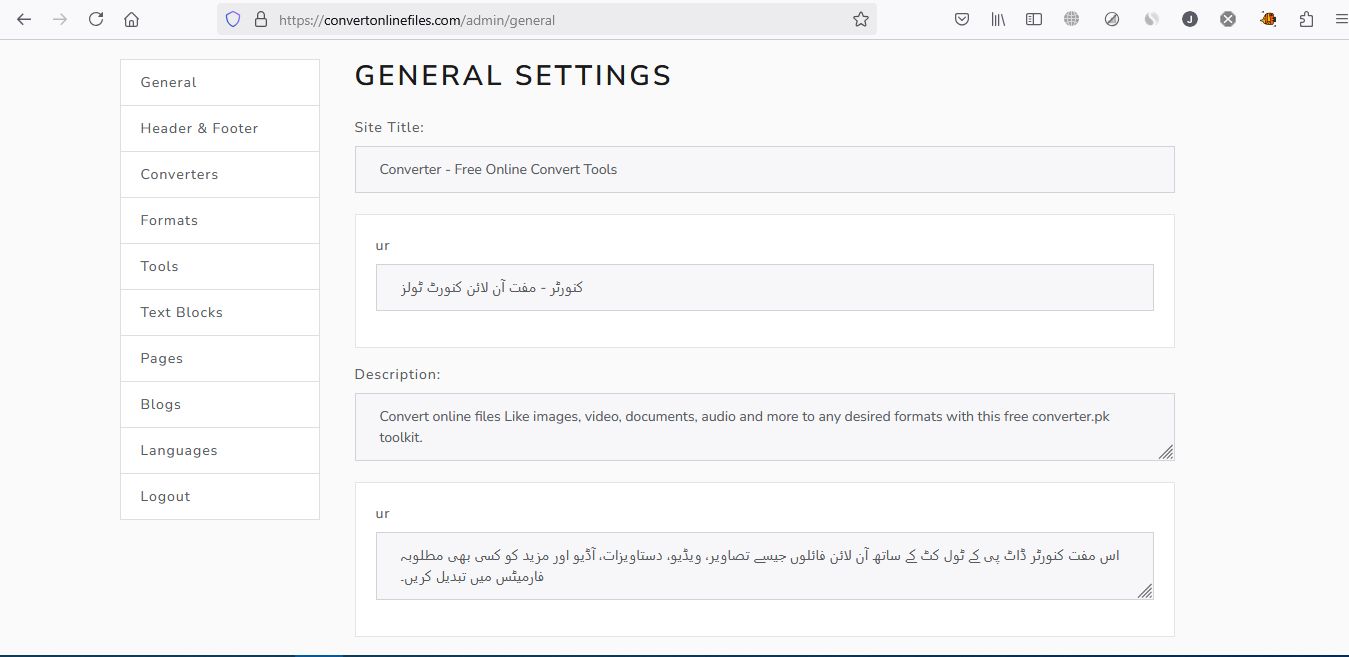Go to Converters section

point(220,175)
